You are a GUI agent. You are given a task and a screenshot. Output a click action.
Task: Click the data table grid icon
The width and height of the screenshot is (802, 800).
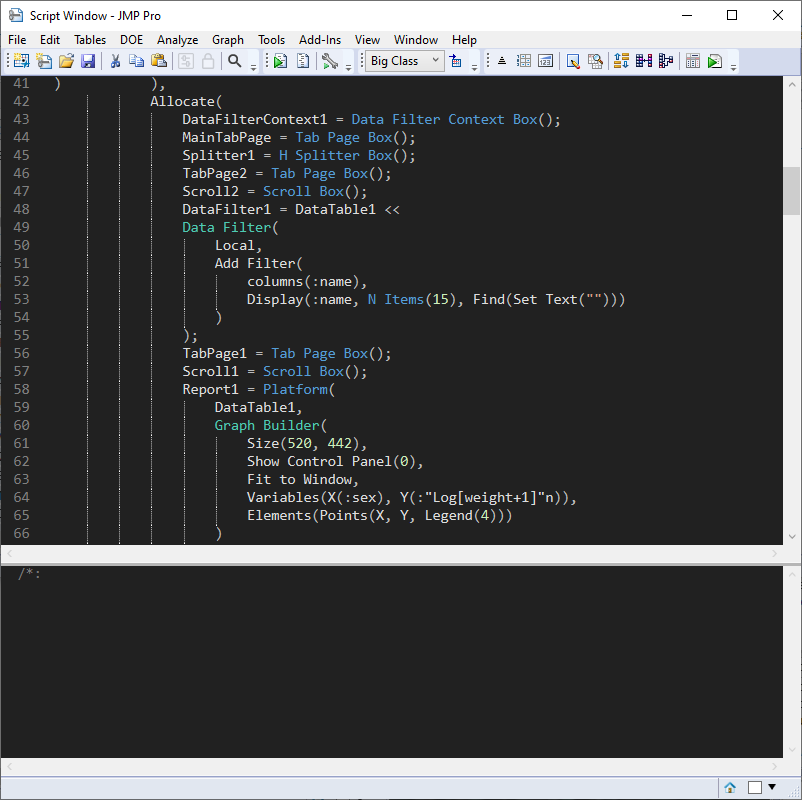click(x=524, y=61)
